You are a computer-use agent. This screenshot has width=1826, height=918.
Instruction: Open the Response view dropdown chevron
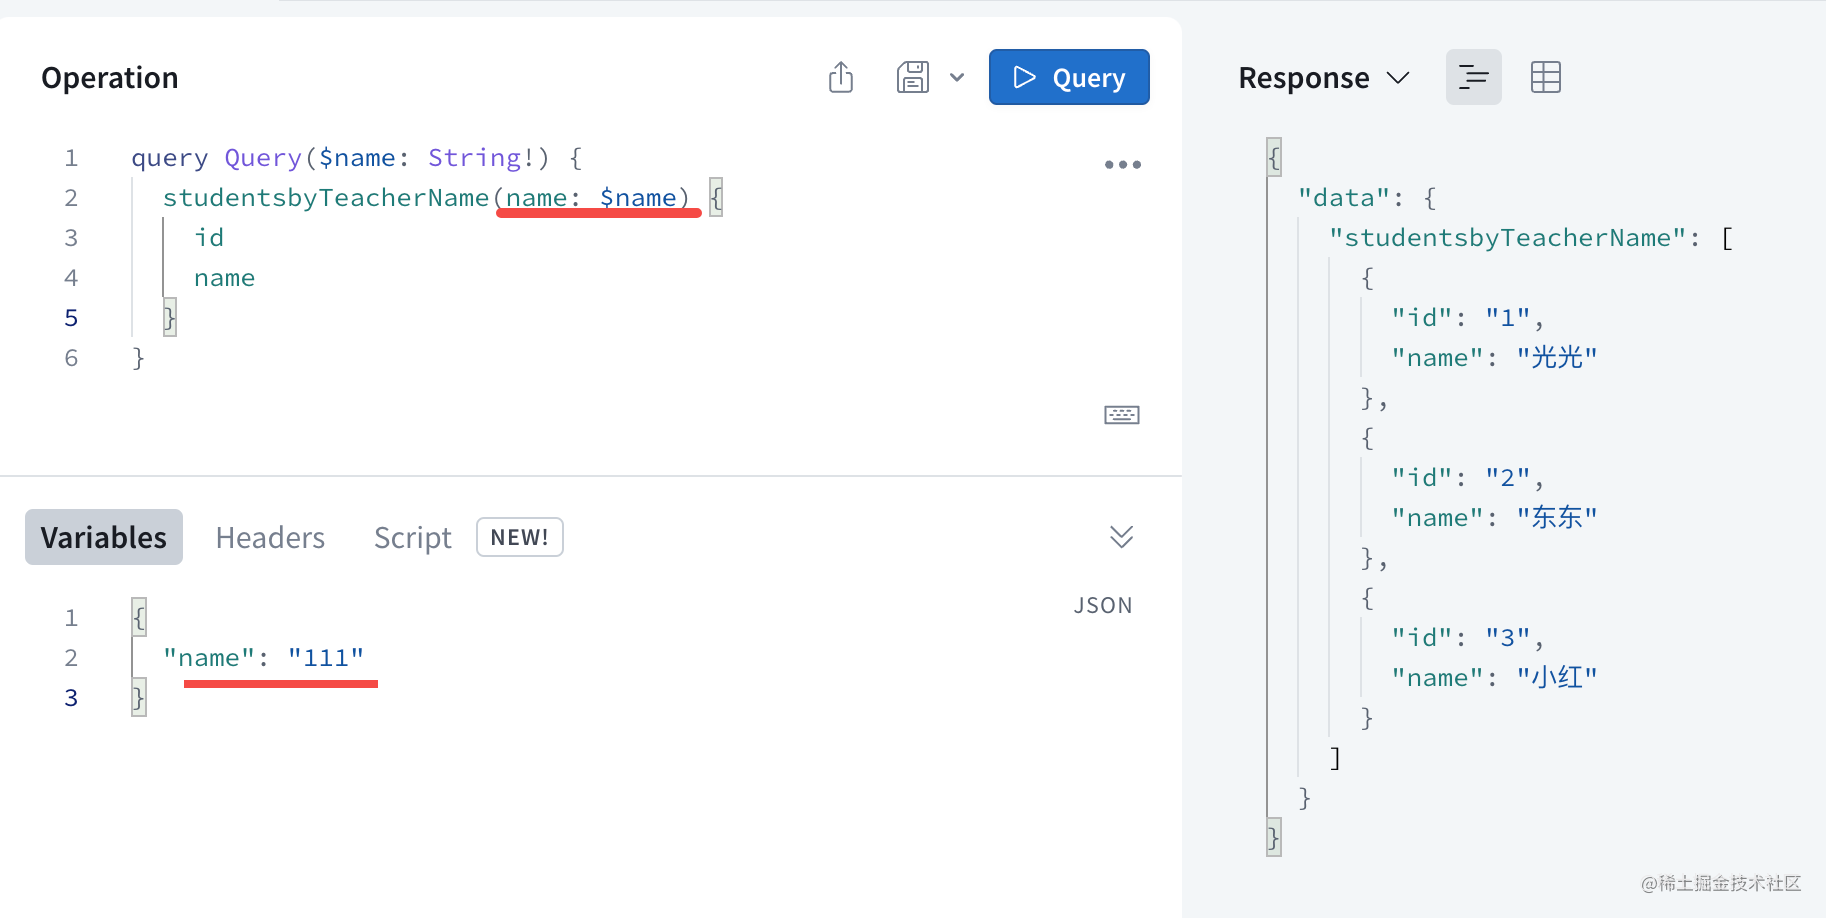click(x=1399, y=77)
